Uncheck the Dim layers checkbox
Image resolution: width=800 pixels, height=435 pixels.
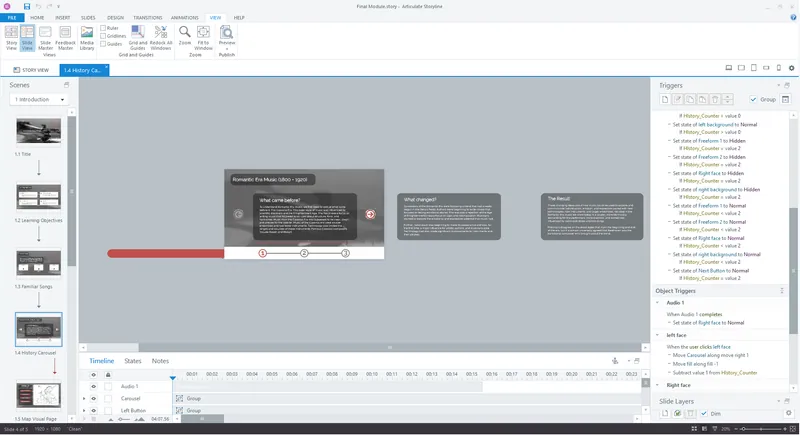[x=704, y=414]
